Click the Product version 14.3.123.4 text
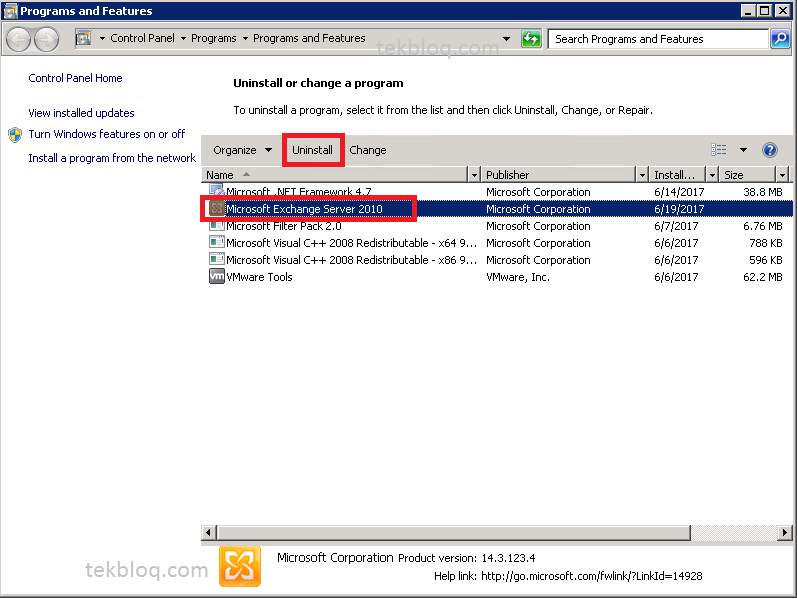This screenshot has height=599, width=797. [467, 558]
